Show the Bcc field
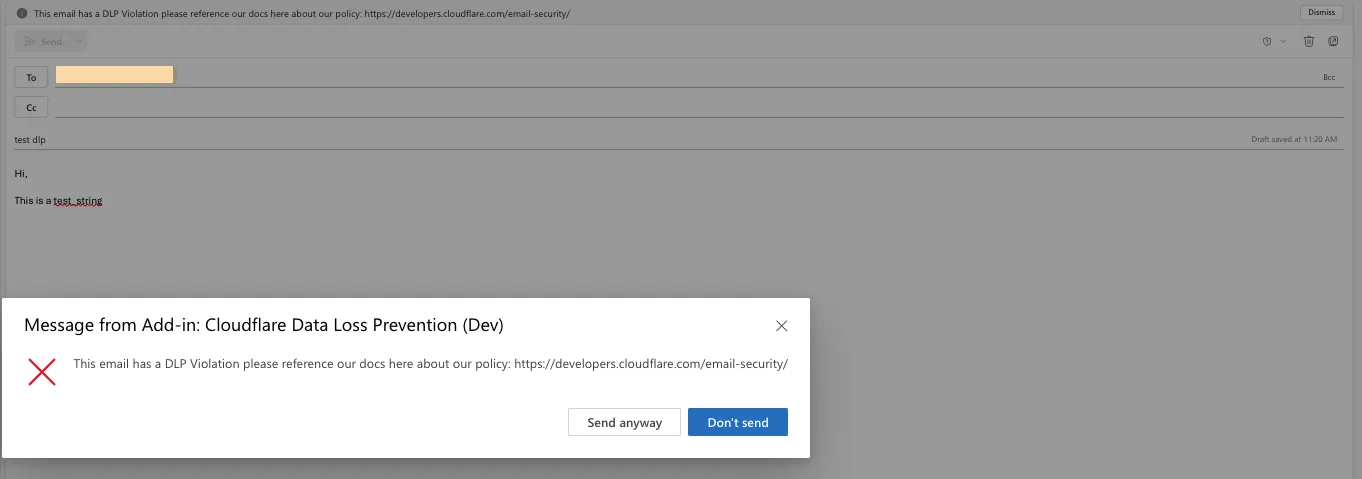1362x479 pixels. click(x=1329, y=77)
